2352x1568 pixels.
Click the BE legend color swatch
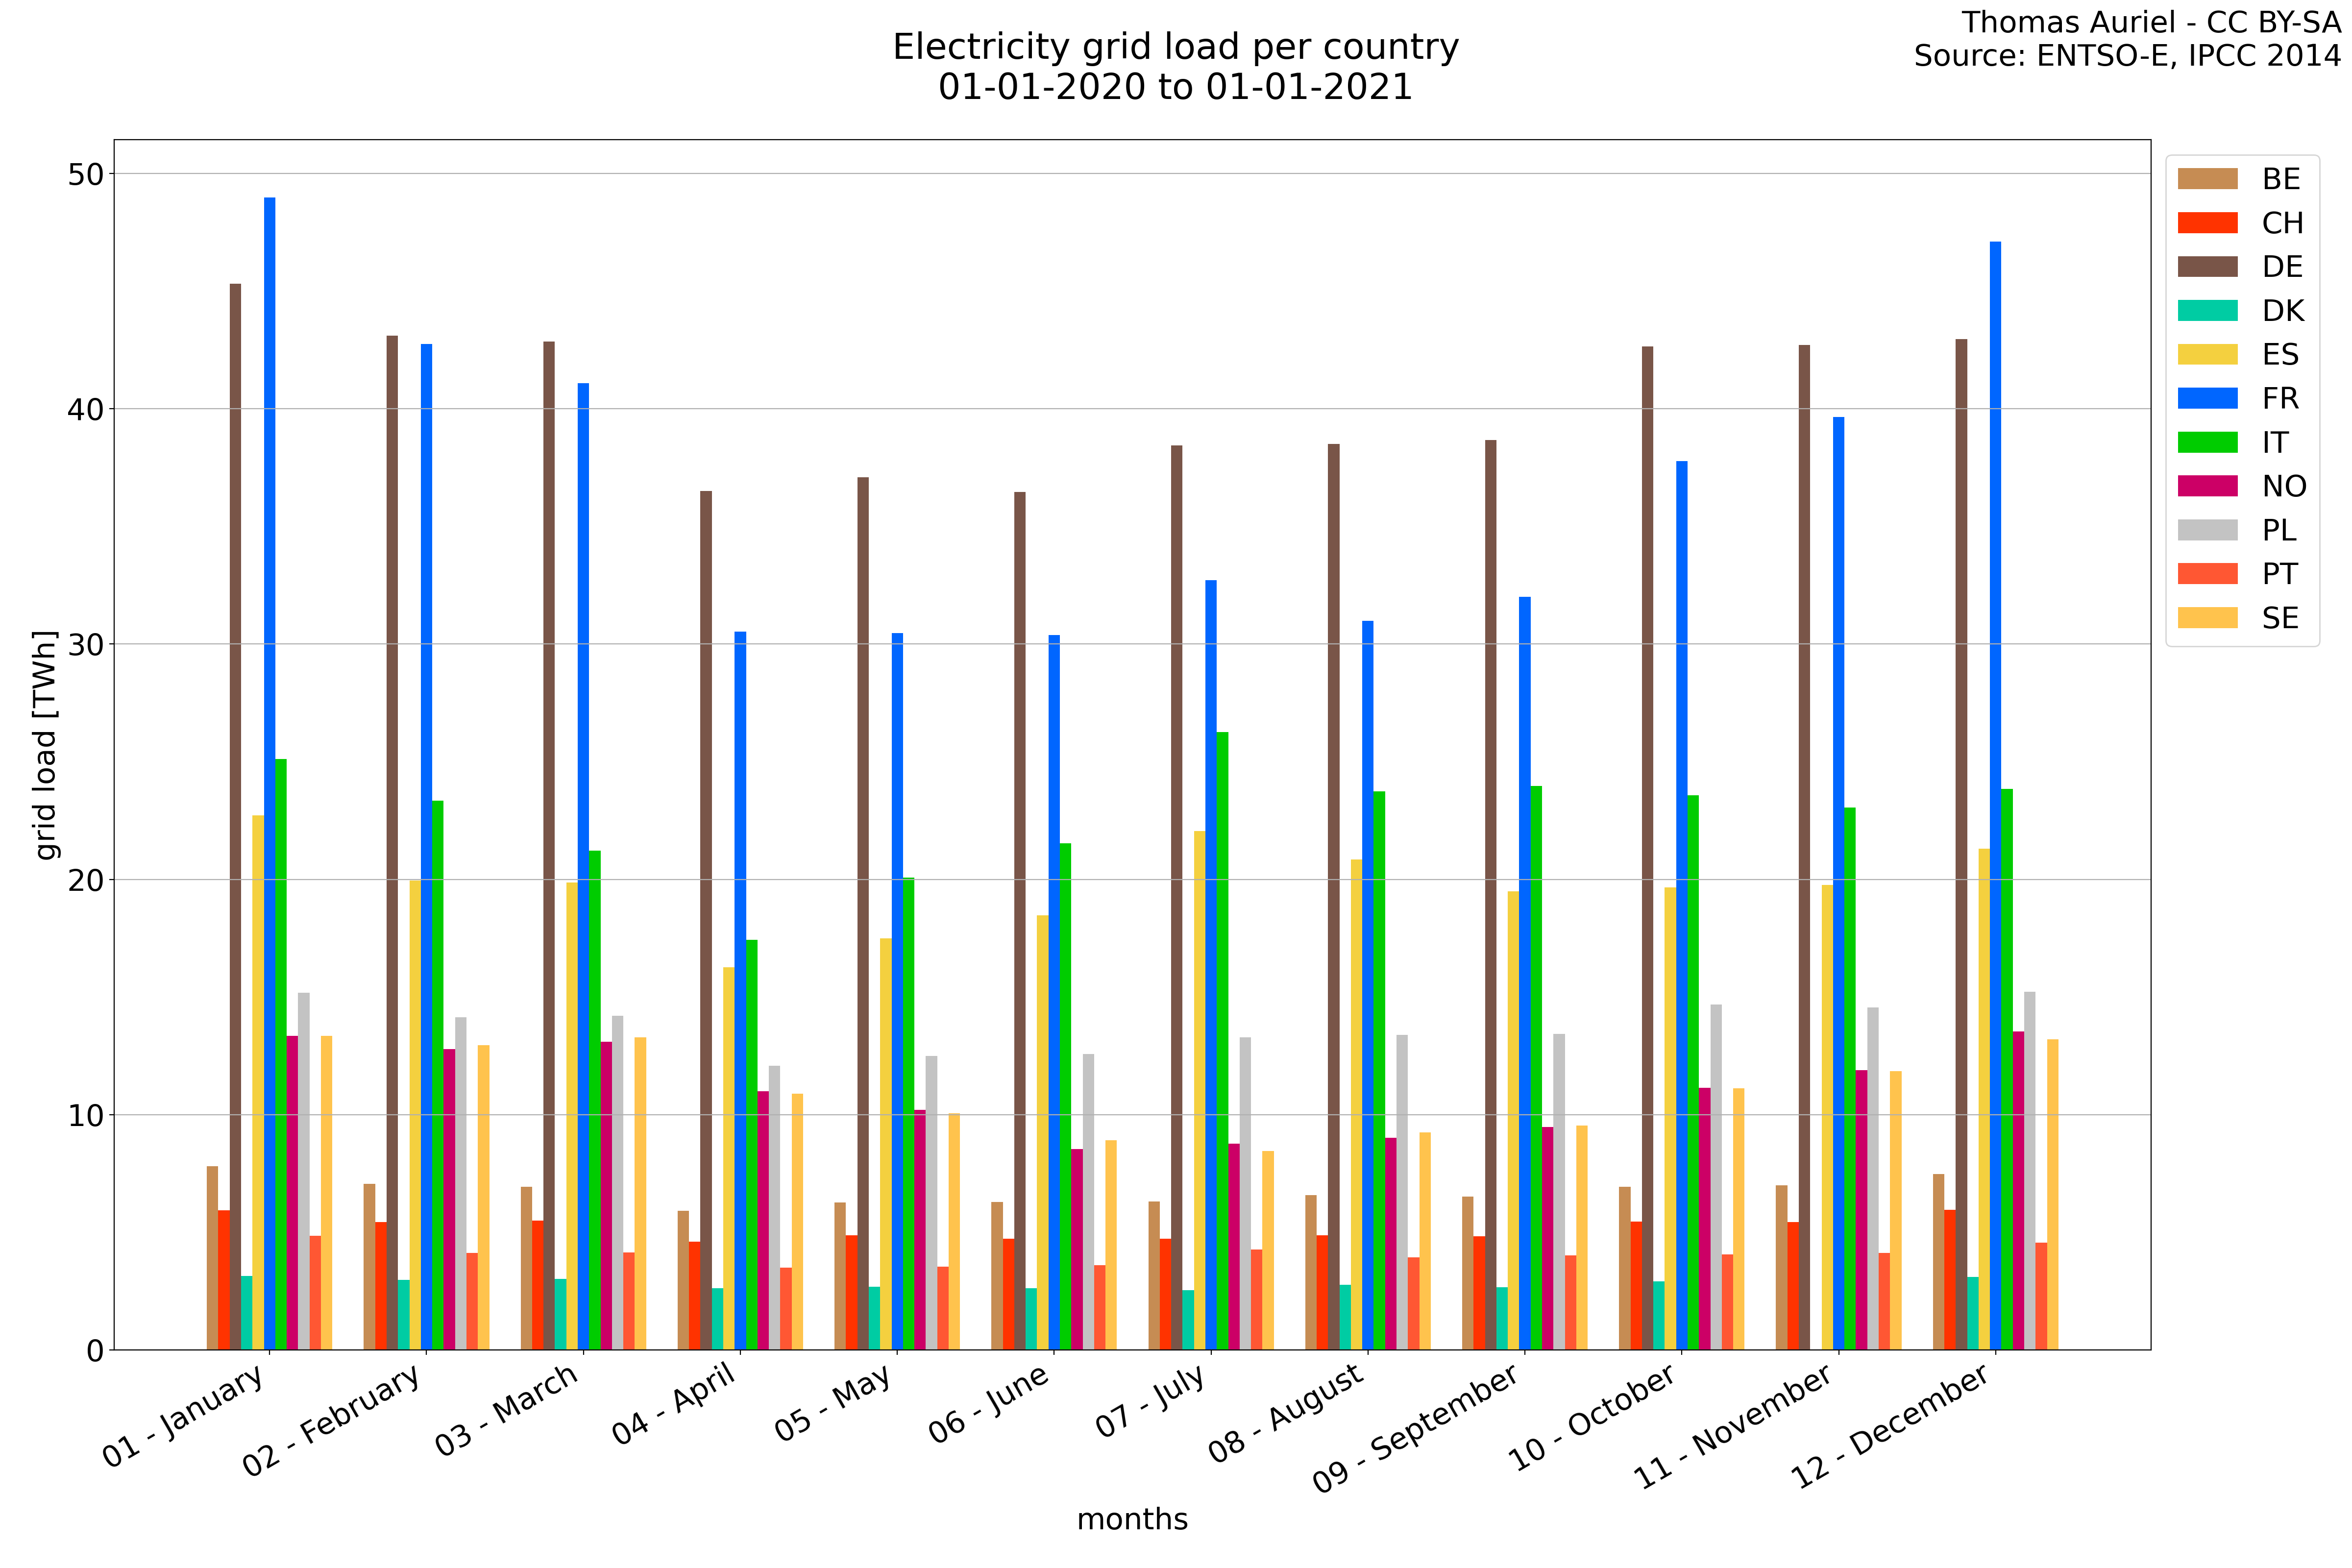2207,179
